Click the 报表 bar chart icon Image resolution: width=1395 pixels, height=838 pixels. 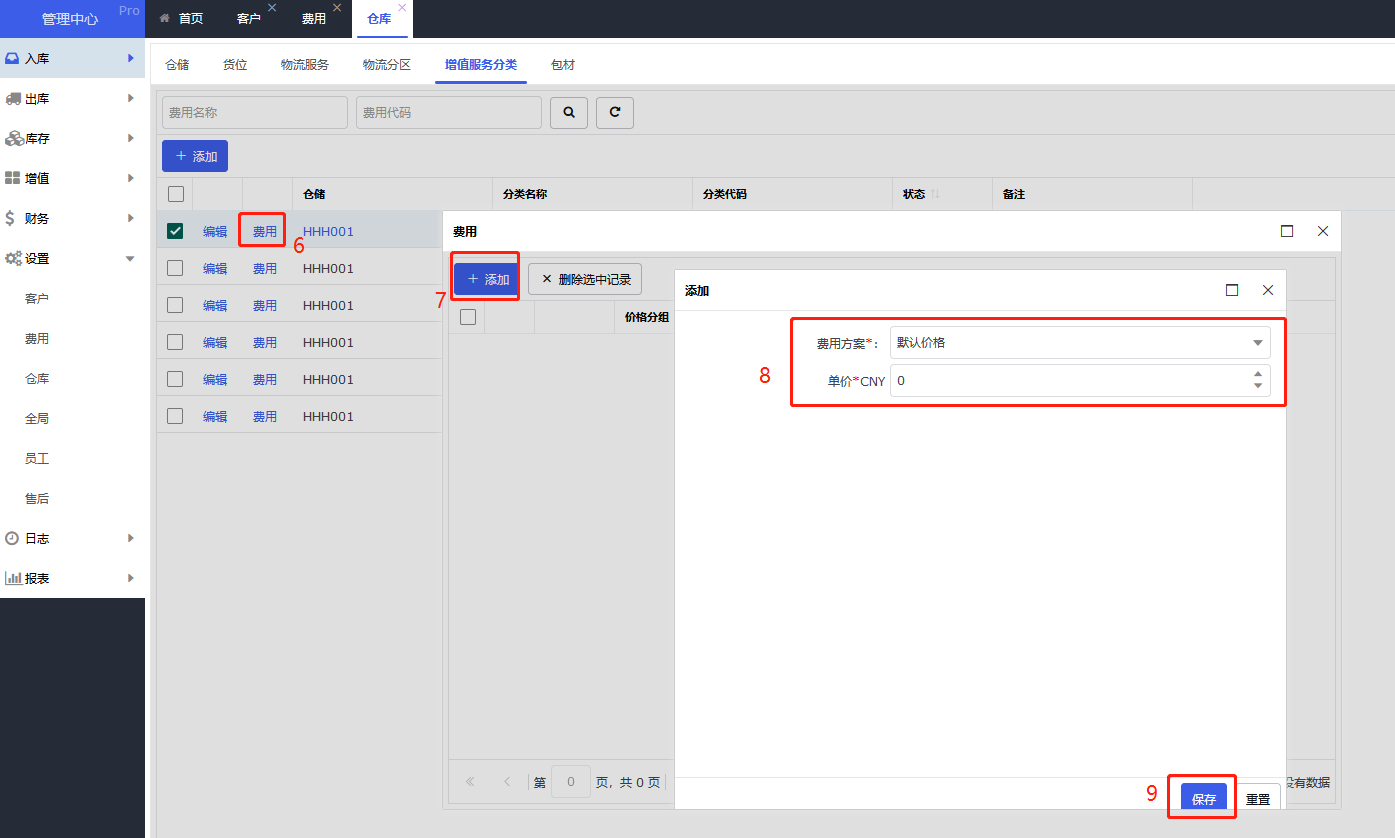[x=13, y=578]
